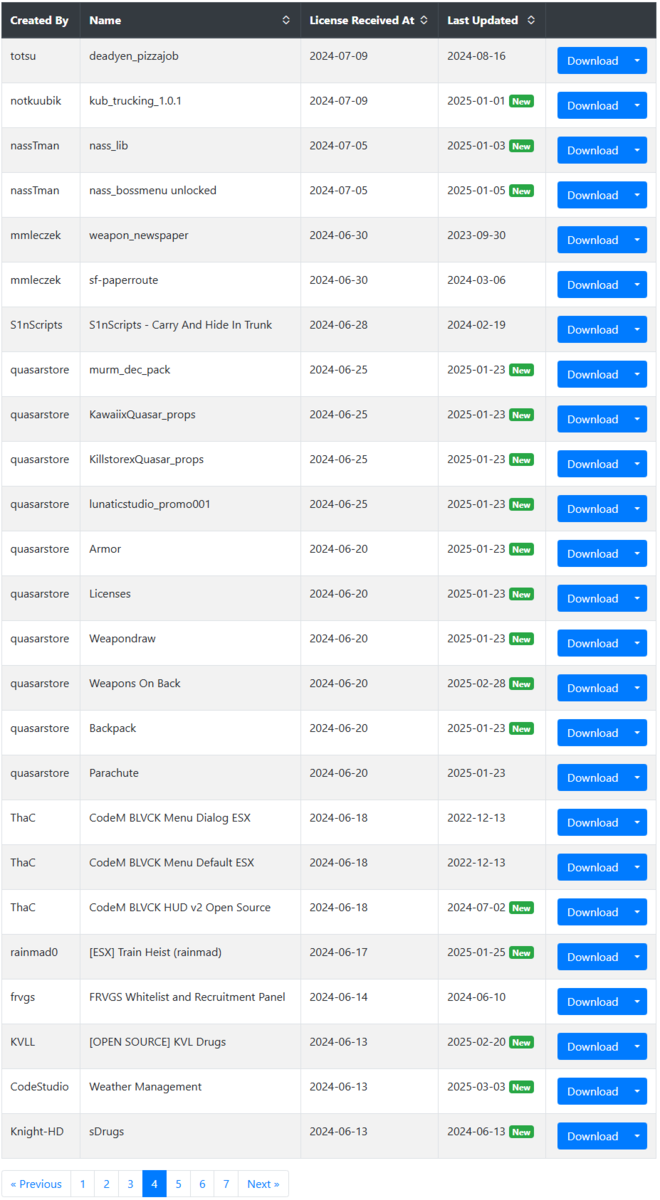Jump to page 1 of results

[82, 1184]
